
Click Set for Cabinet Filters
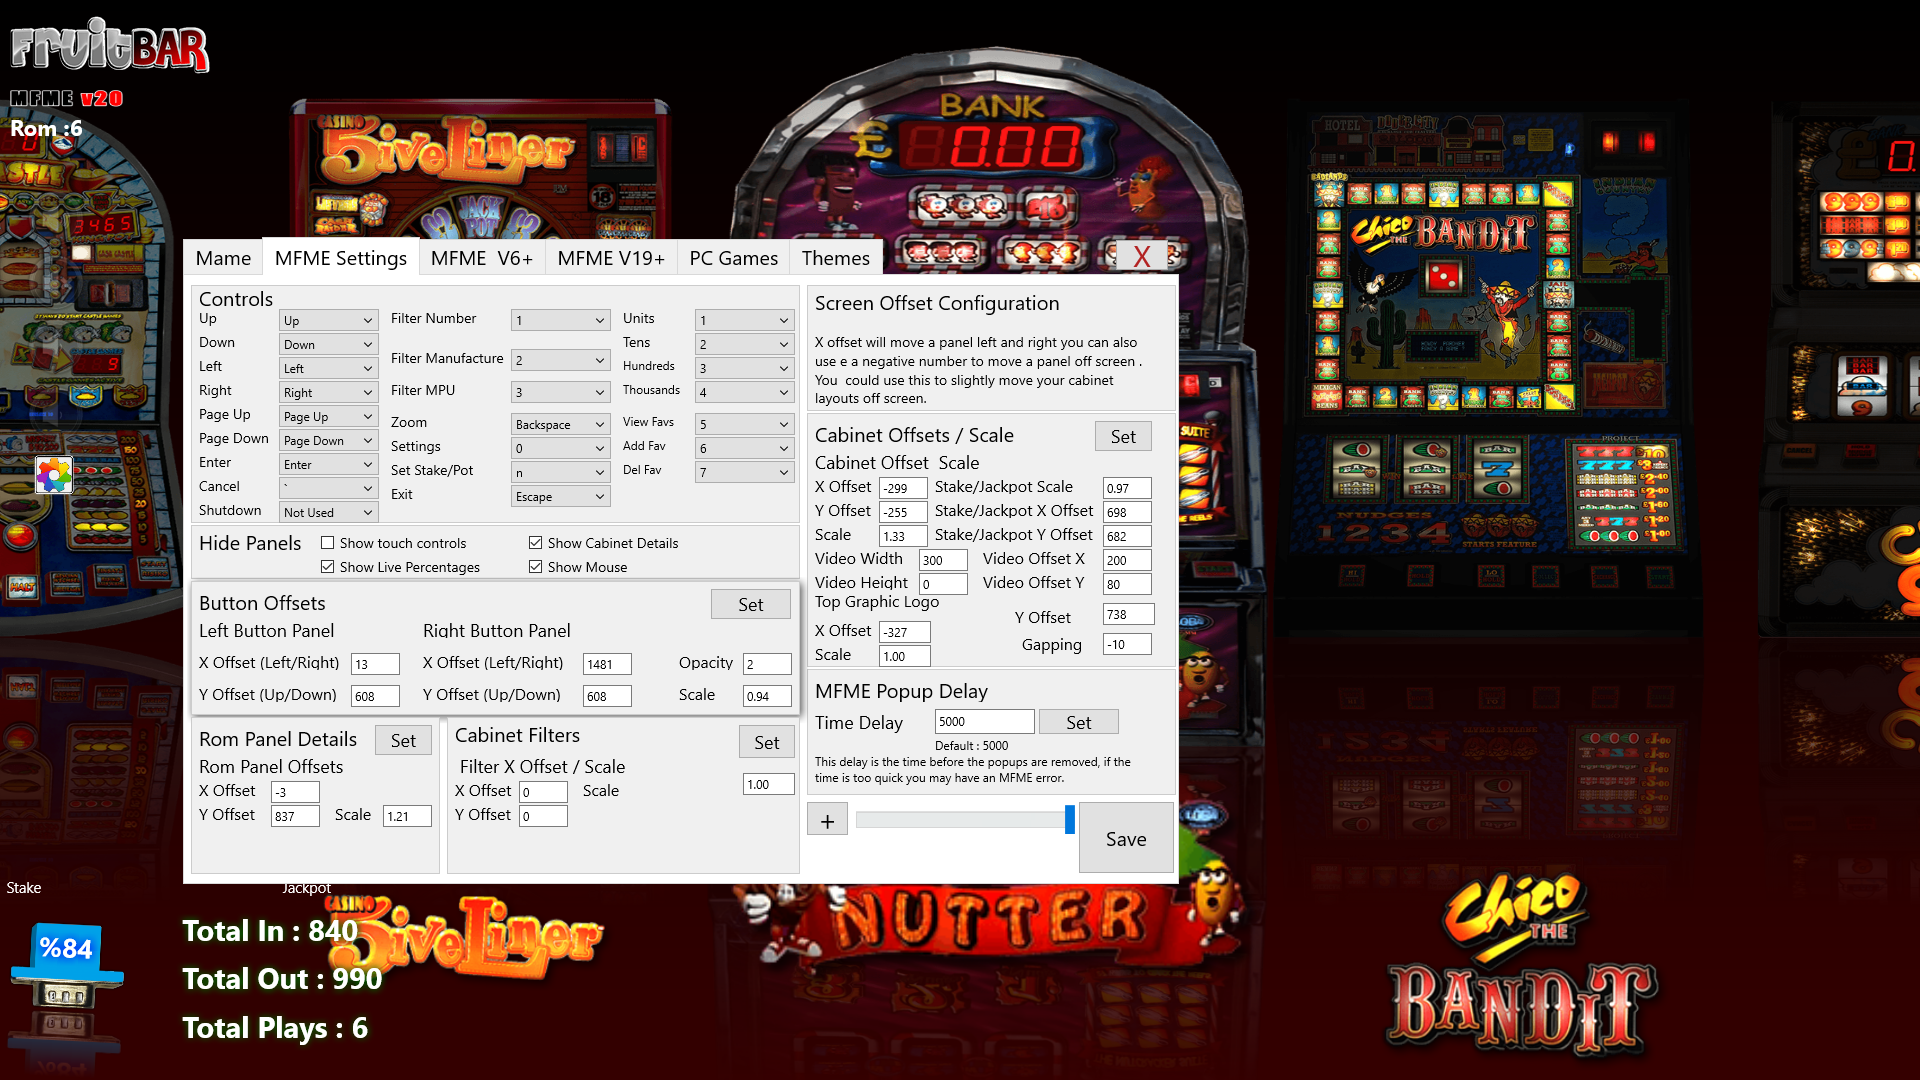pos(767,742)
